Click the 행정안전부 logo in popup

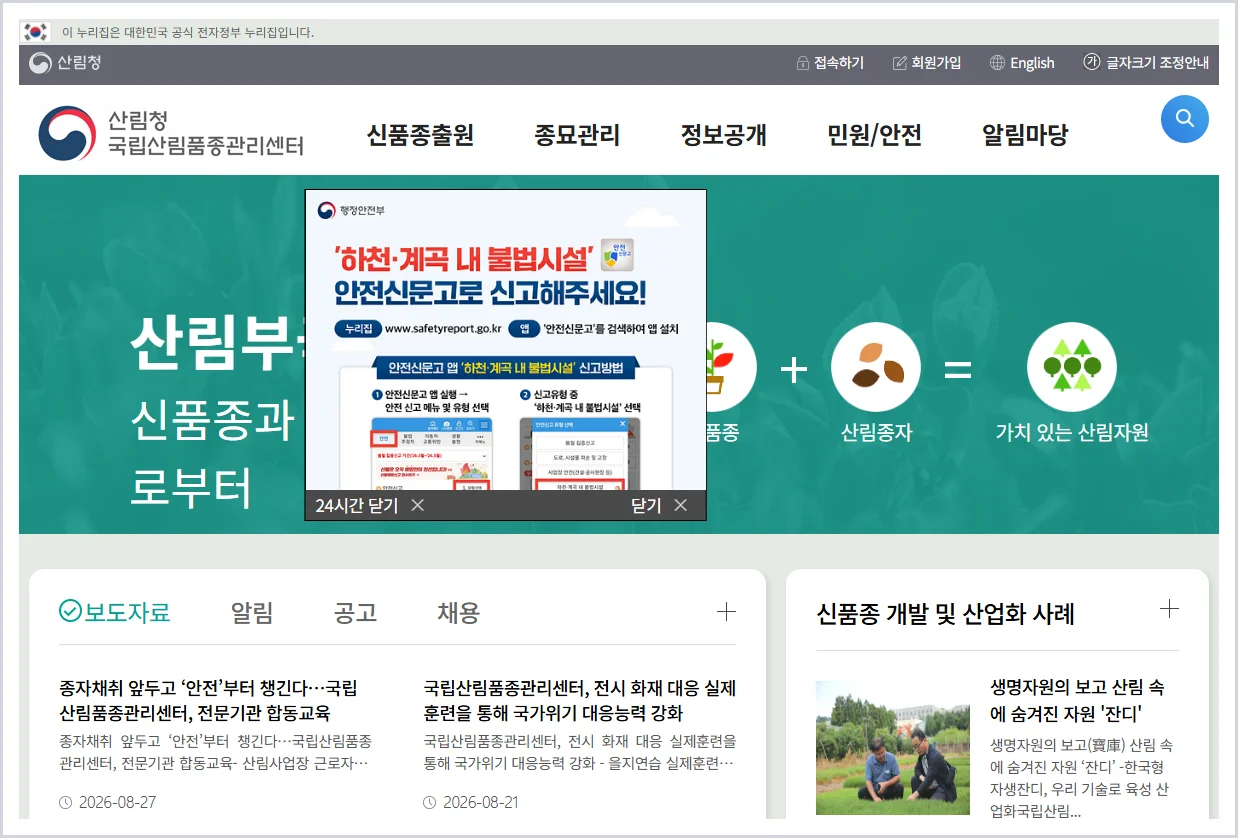click(x=351, y=210)
